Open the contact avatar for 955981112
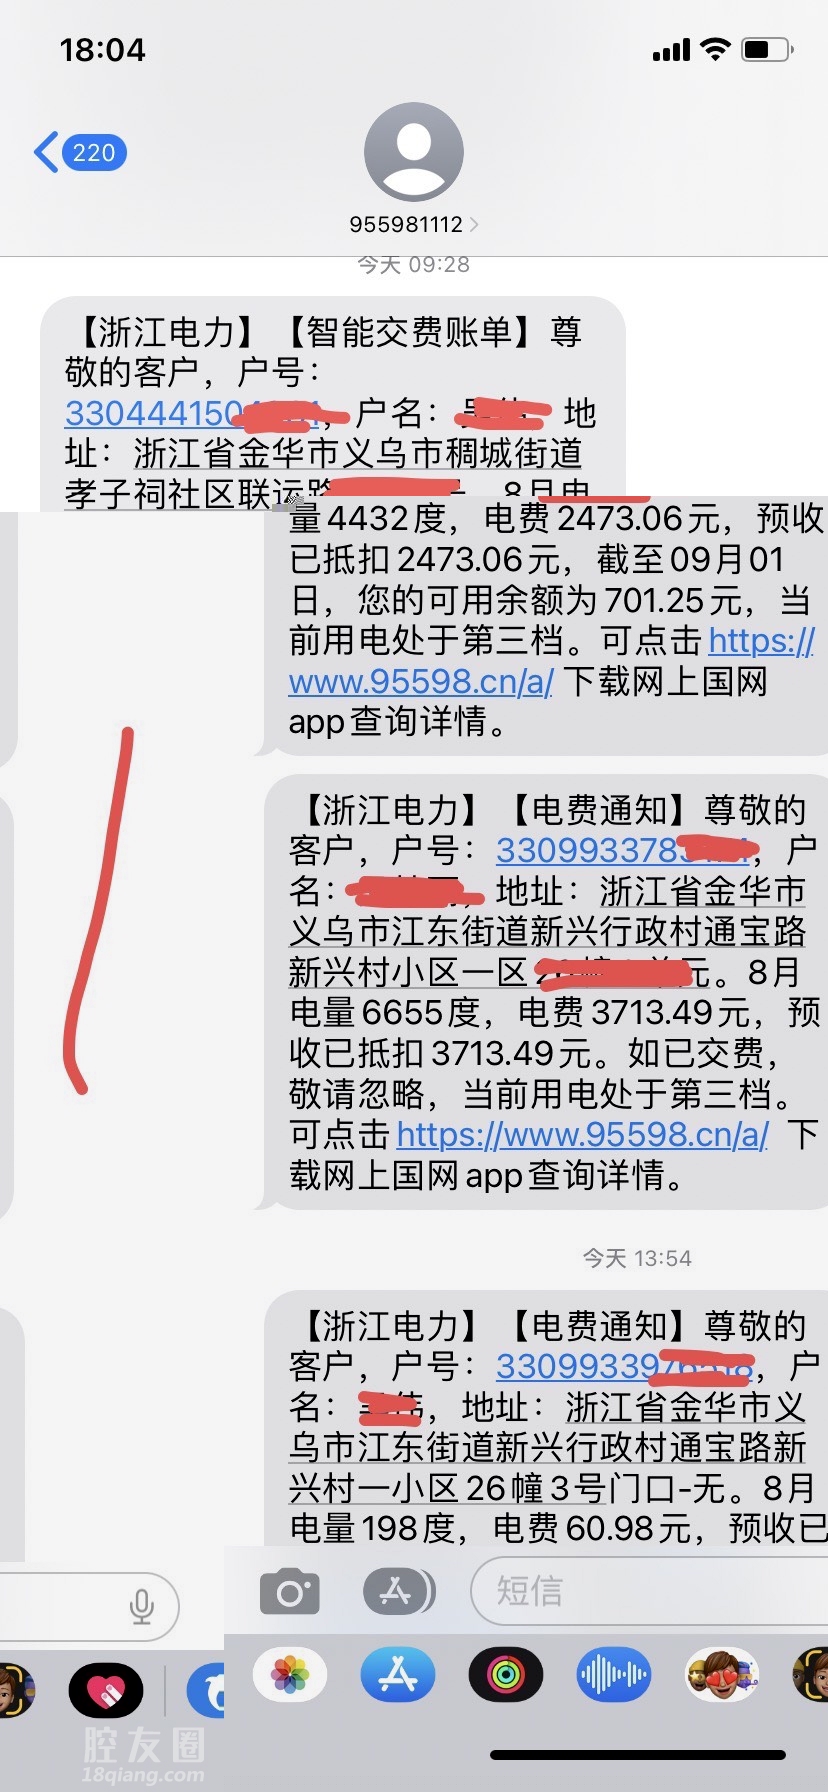 click(414, 152)
